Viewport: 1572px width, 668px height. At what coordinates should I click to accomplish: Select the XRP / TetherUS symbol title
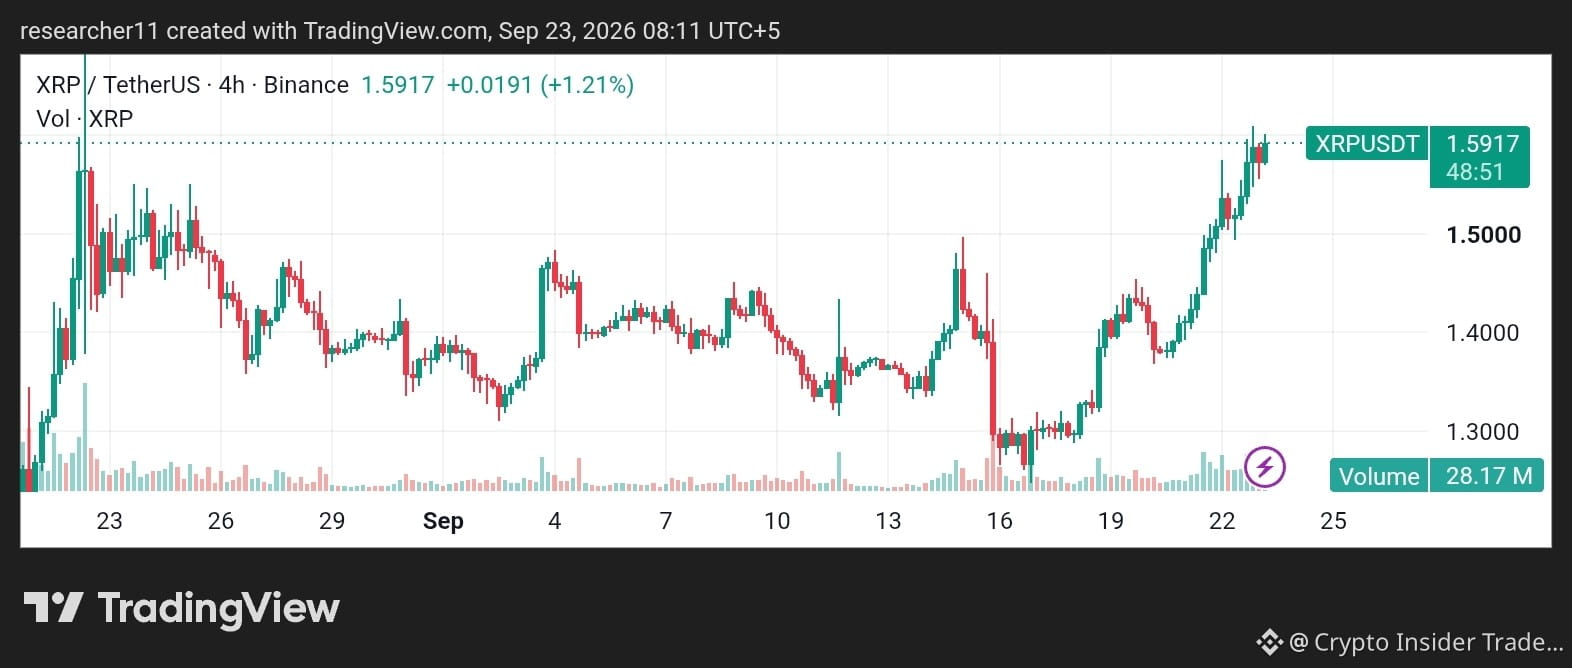[118, 85]
